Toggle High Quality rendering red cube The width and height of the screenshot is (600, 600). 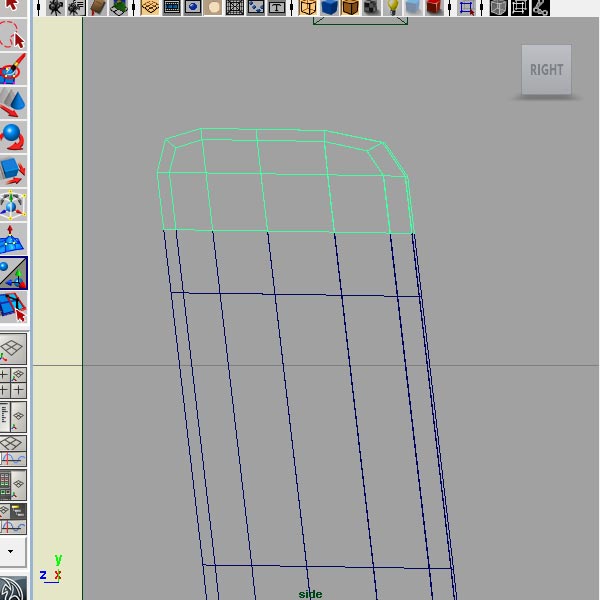tap(434, 8)
